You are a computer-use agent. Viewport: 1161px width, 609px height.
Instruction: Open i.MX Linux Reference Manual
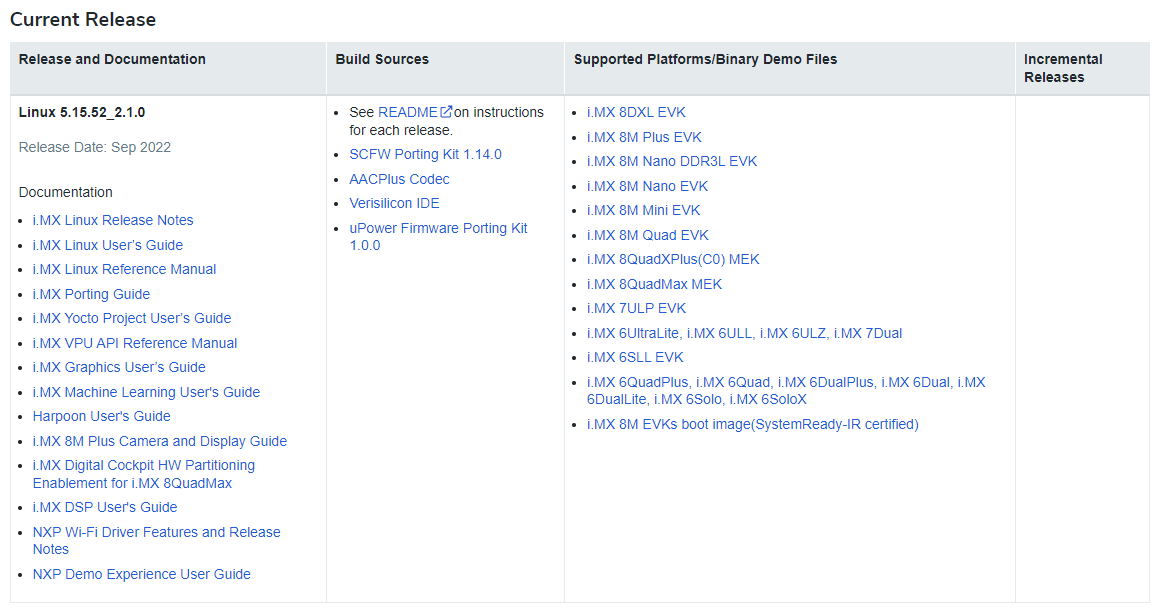tap(124, 269)
